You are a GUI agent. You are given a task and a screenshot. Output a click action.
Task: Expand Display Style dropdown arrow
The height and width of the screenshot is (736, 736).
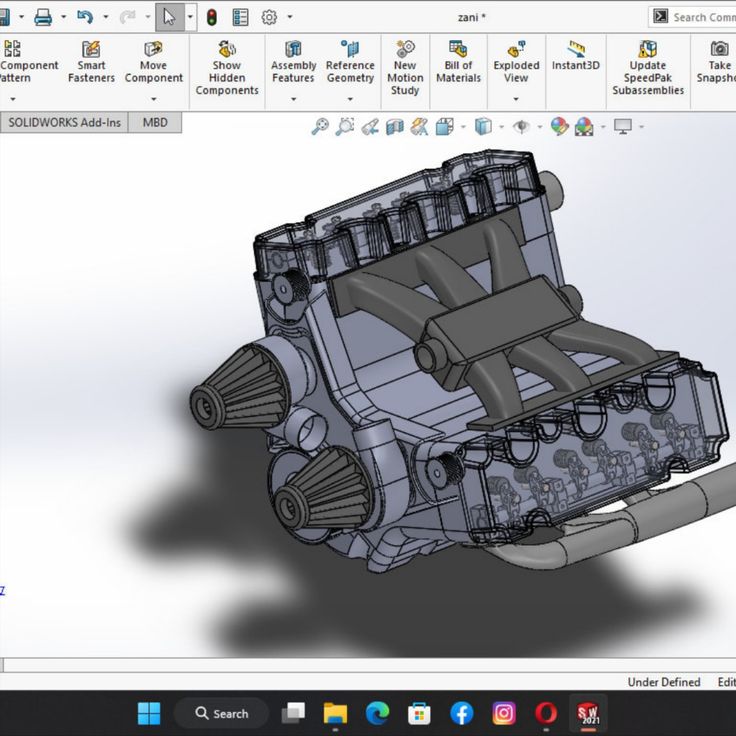click(x=501, y=127)
